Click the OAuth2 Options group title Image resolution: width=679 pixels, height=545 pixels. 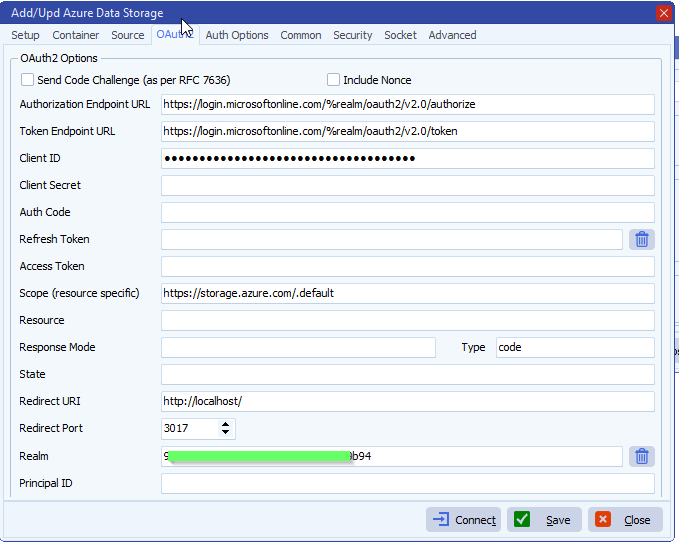coord(59,58)
